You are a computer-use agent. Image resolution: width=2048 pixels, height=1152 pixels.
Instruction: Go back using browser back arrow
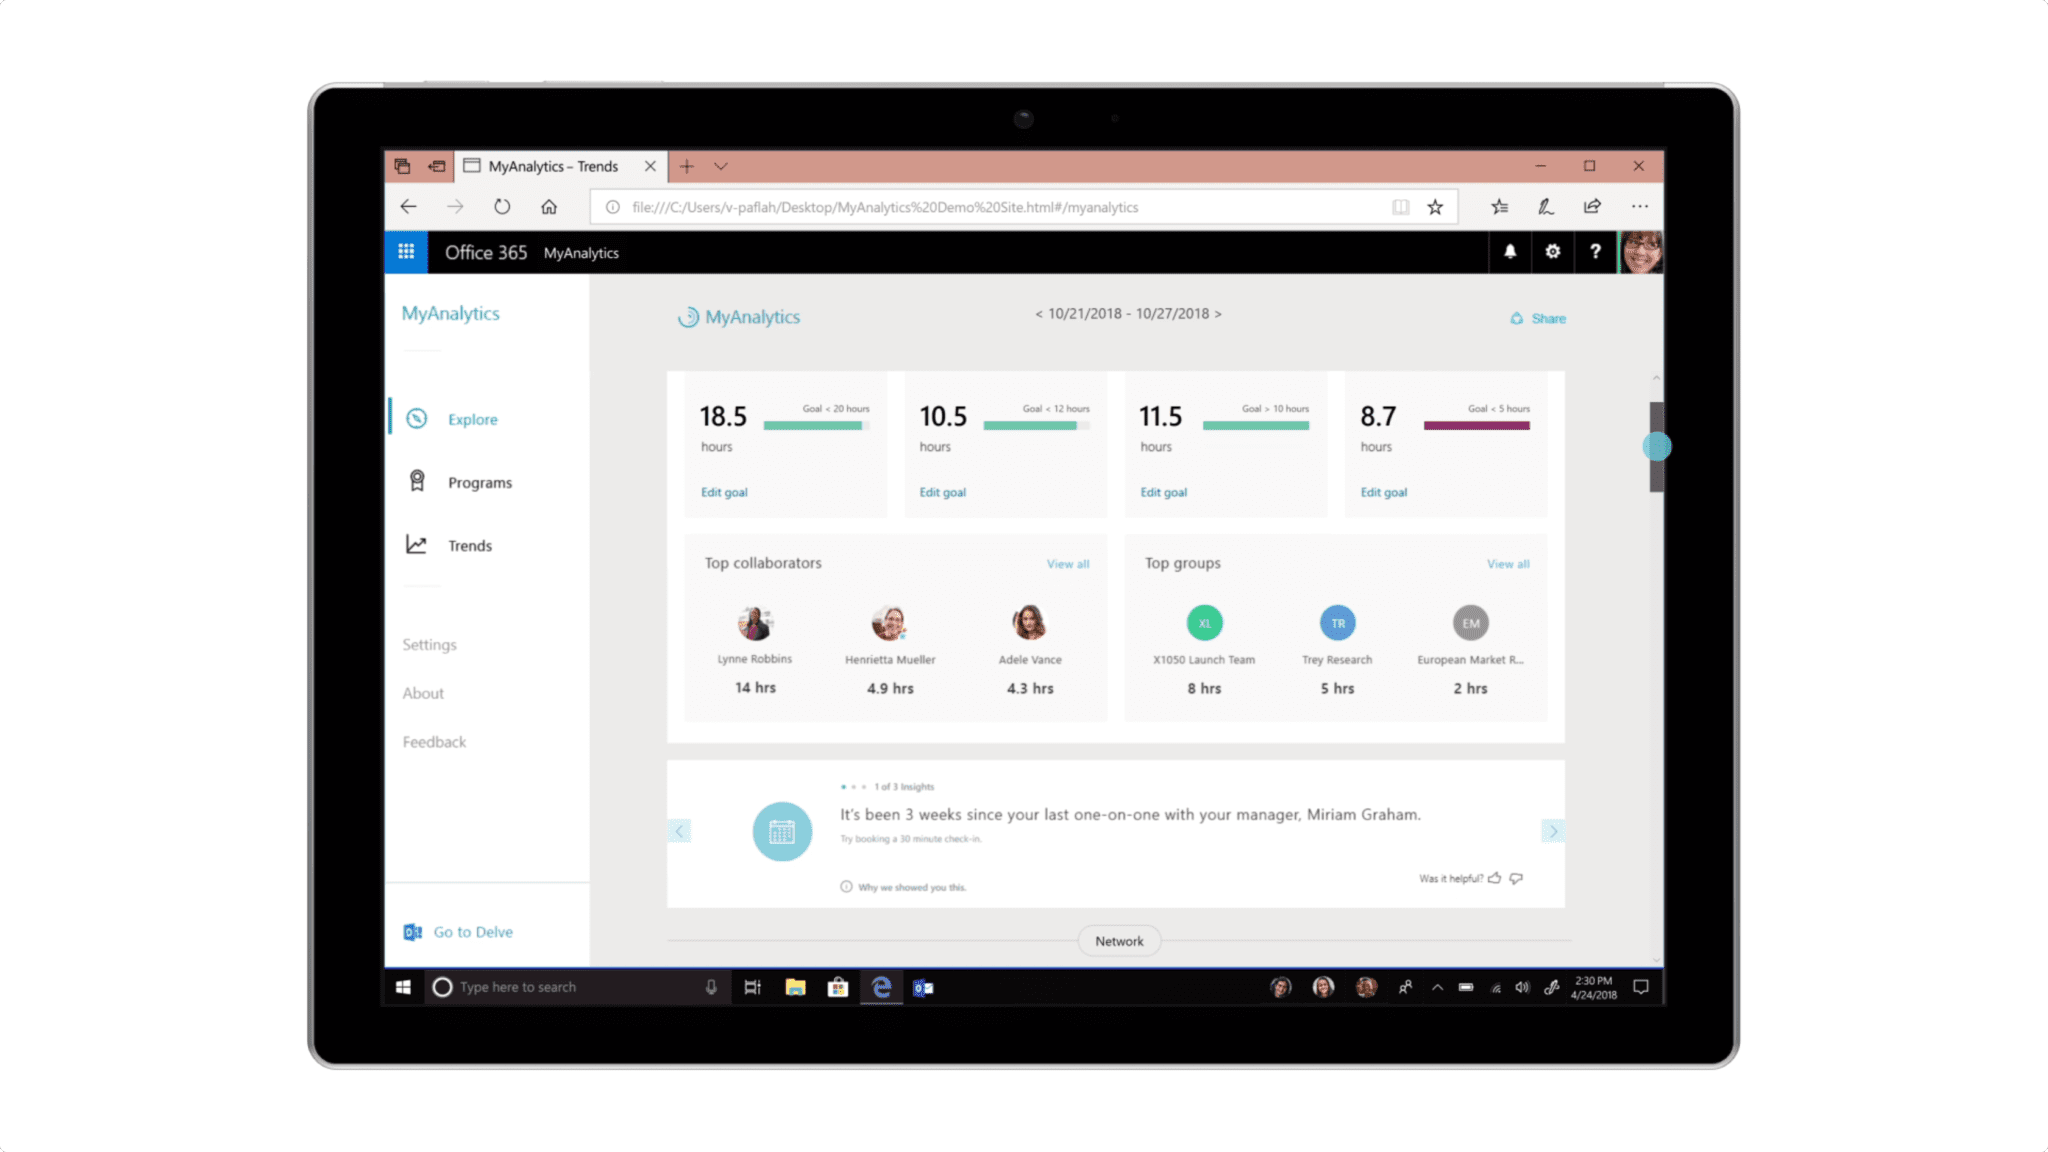tap(408, 207)
